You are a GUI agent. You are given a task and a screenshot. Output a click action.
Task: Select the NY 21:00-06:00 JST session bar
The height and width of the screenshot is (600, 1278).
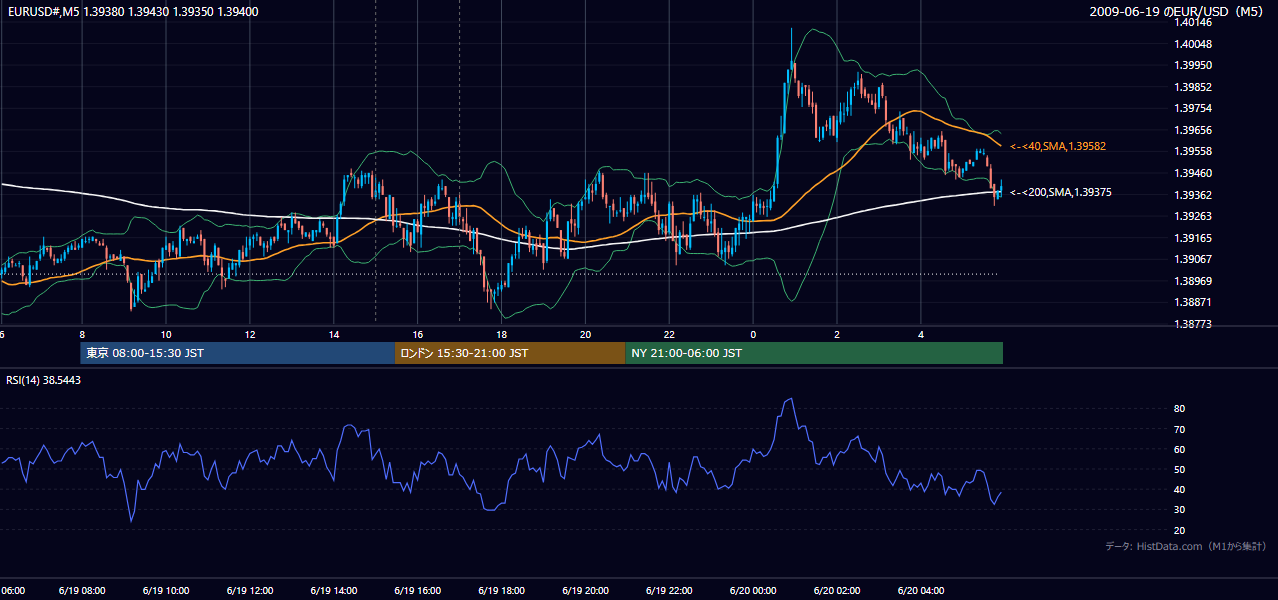814,353
